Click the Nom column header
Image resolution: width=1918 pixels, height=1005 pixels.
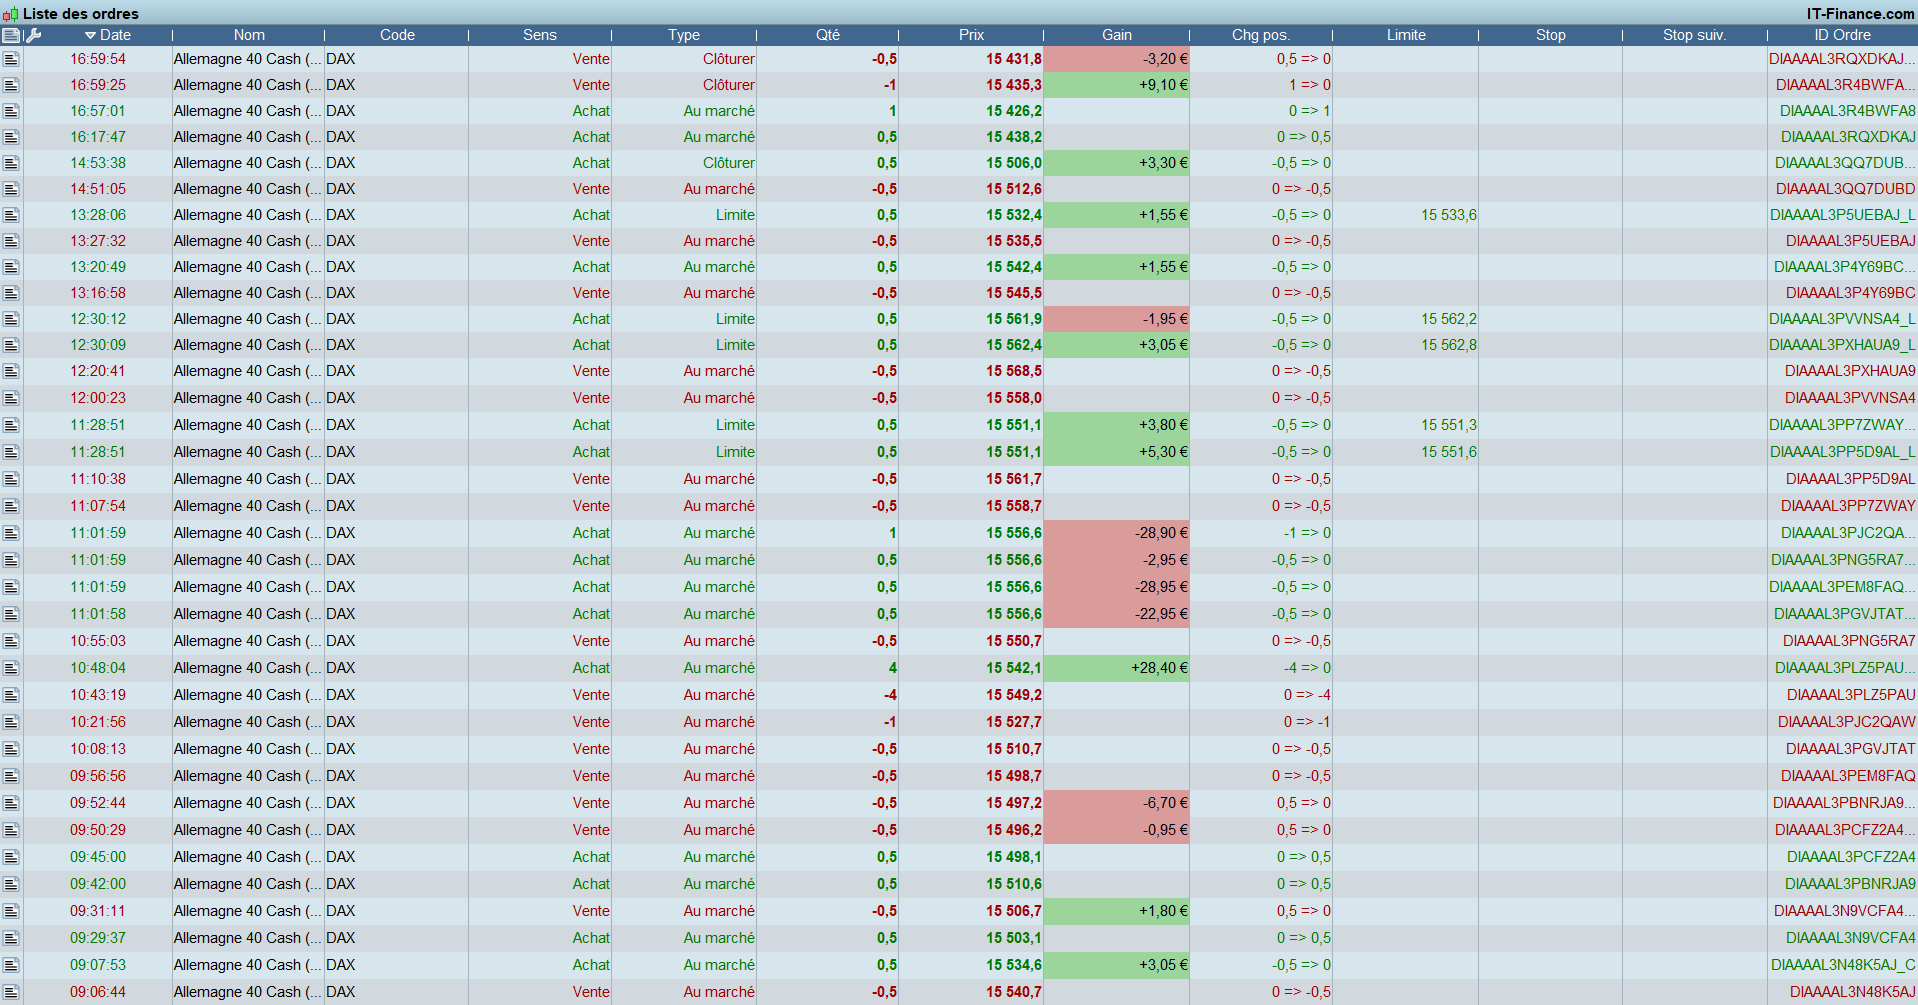249,35
